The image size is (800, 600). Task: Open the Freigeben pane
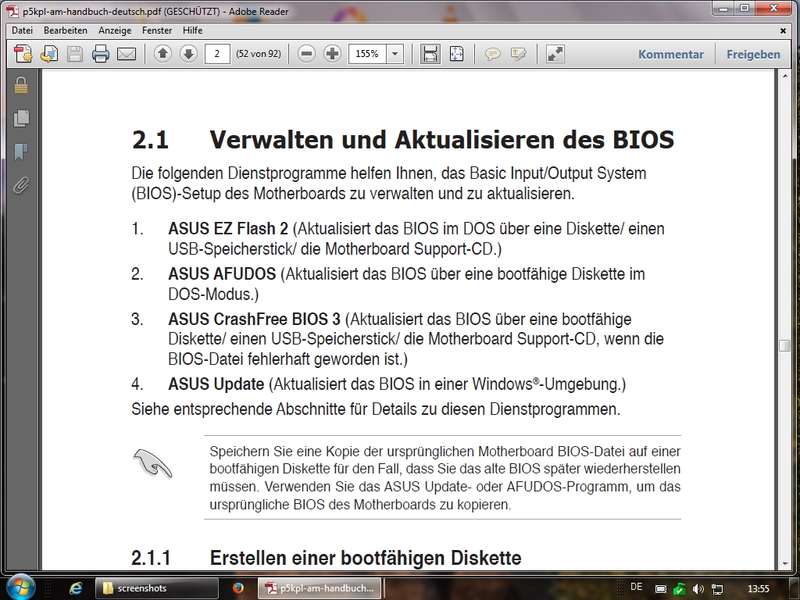coord(753,54)
